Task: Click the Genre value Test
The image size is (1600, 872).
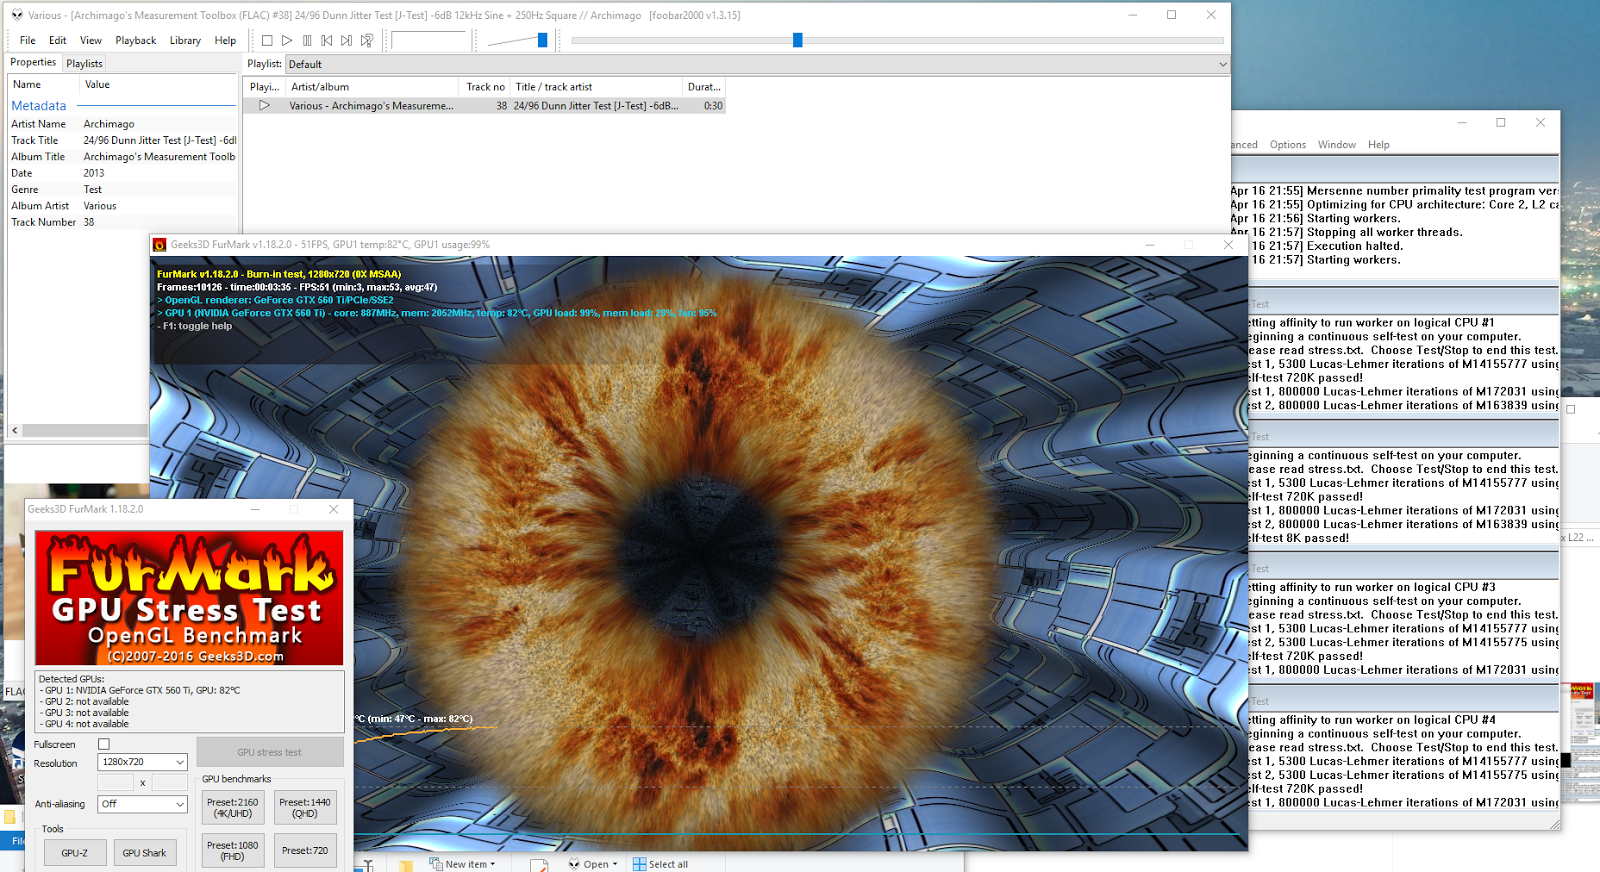Action: [x=93, y=190]
